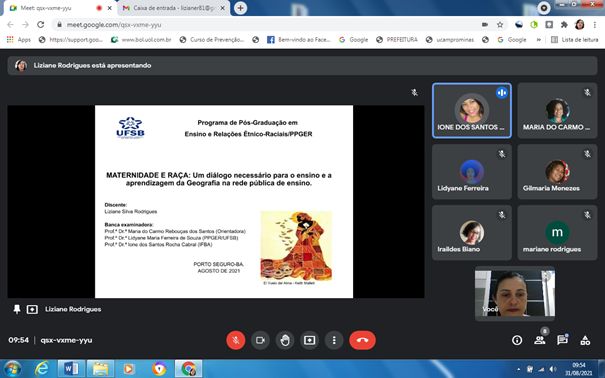Click camera permission icon in address bar
Image resolution: width=605 pixels, height=378 pixels.
(x=485, y=25)
